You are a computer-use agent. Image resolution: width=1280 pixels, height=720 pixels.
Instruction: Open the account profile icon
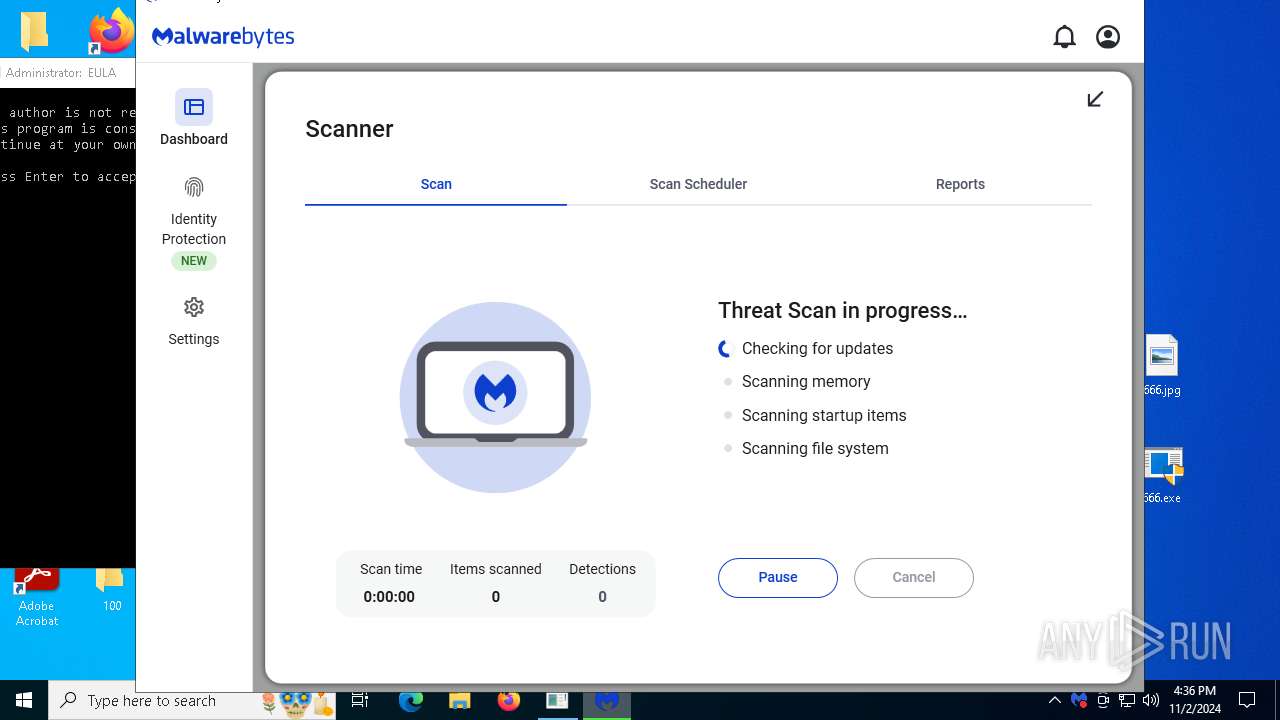(1108, 37)
